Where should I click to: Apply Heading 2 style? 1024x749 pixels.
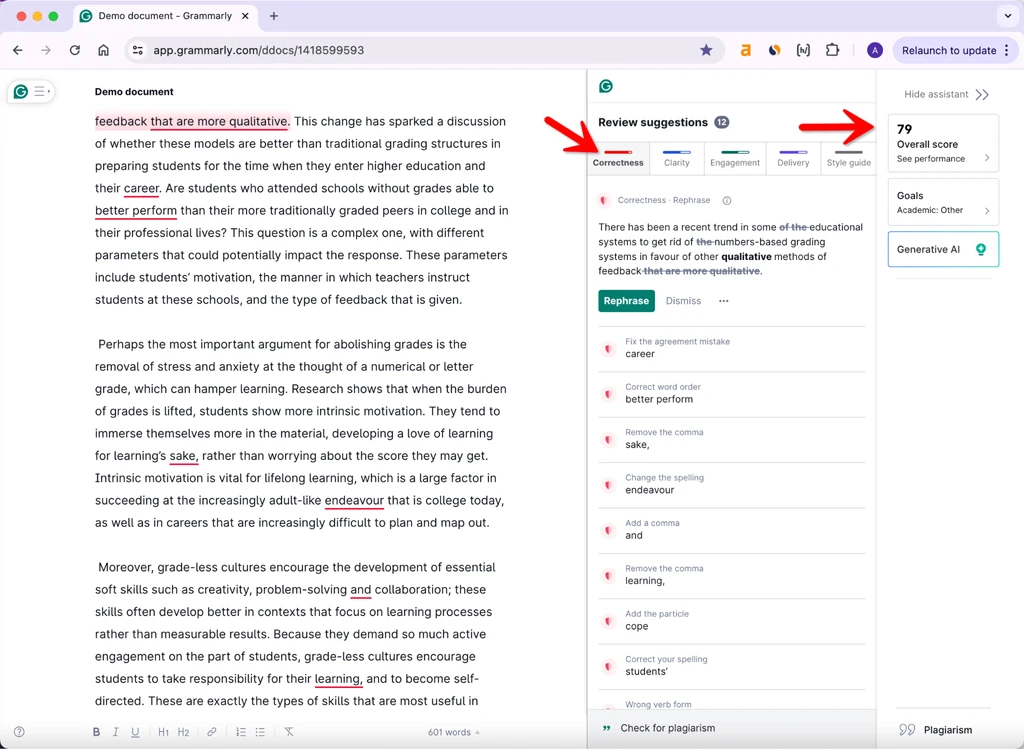pyautogui.click(x=184, y=732)
